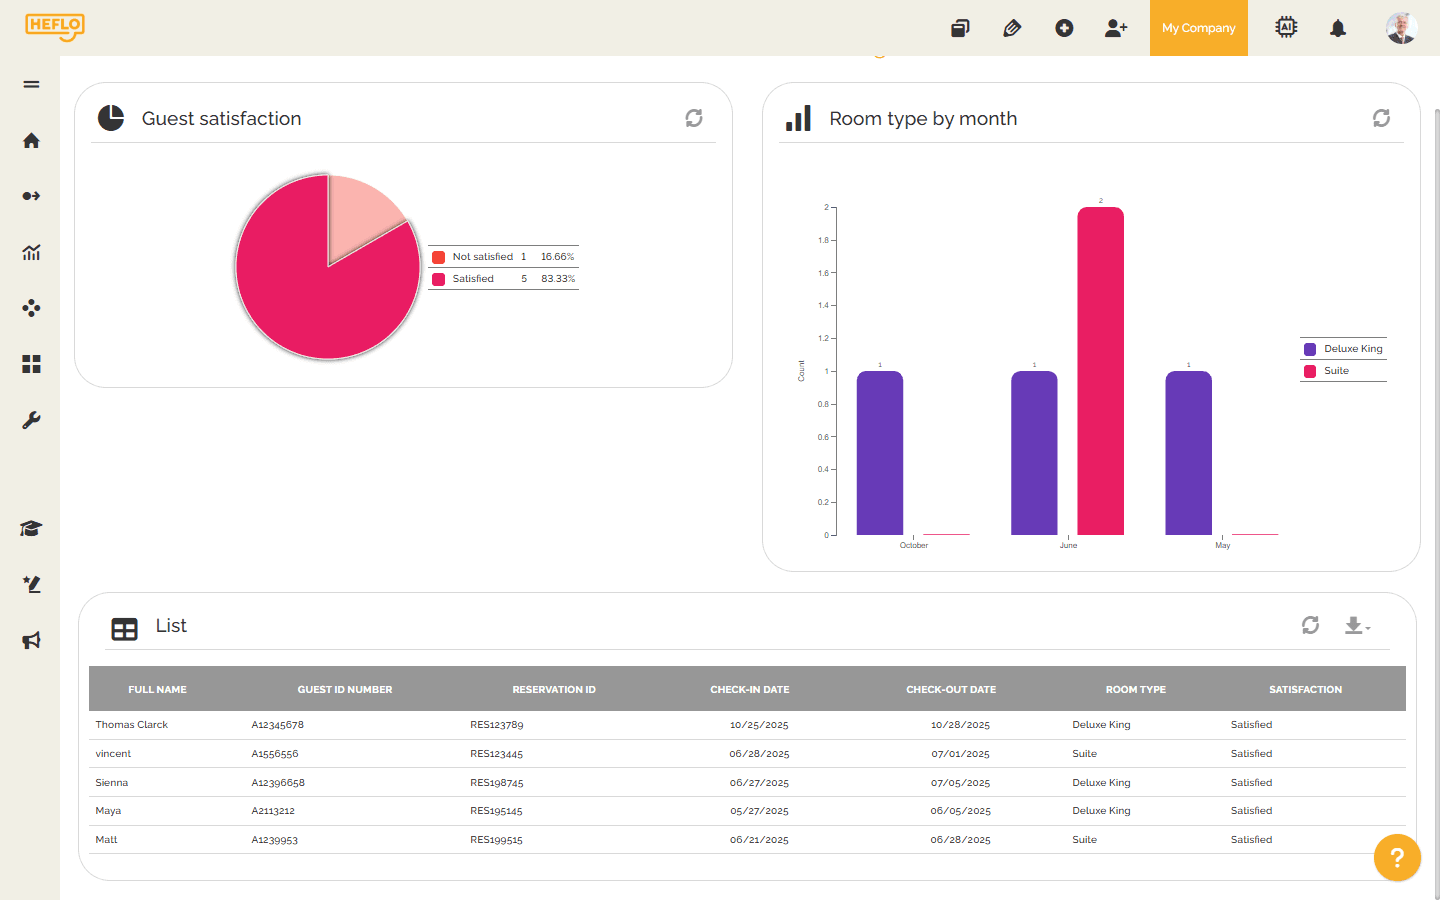1440x900 pixels.
Task: Select the My Company navigation item
Action: tap(1198, 28)
